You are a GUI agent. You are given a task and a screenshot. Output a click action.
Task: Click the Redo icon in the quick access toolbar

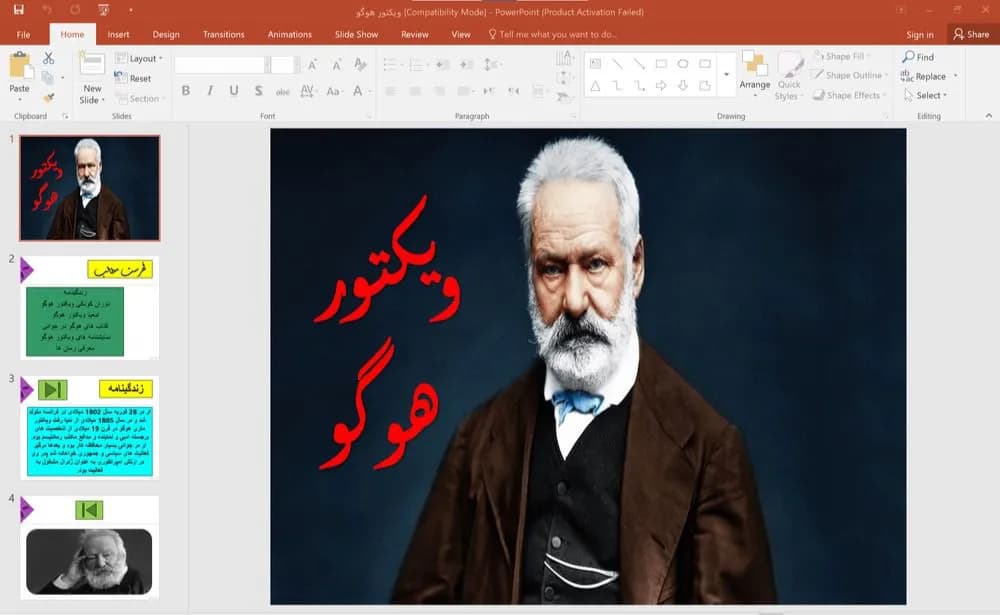(75, 10)
